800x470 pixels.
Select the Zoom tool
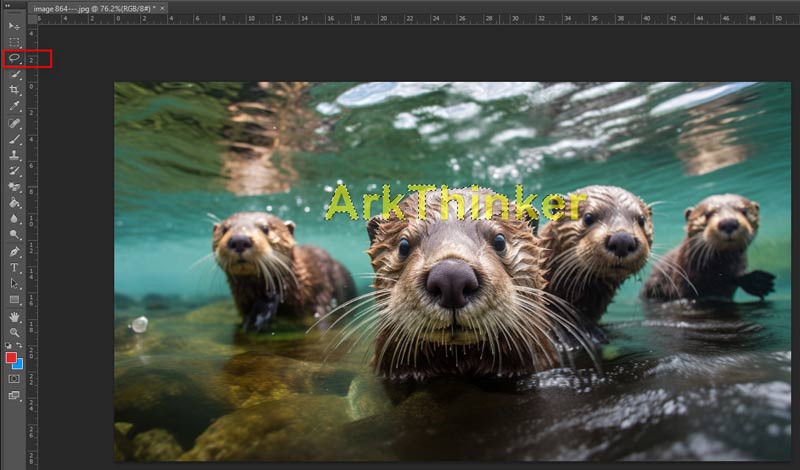[x=14, y=333]
